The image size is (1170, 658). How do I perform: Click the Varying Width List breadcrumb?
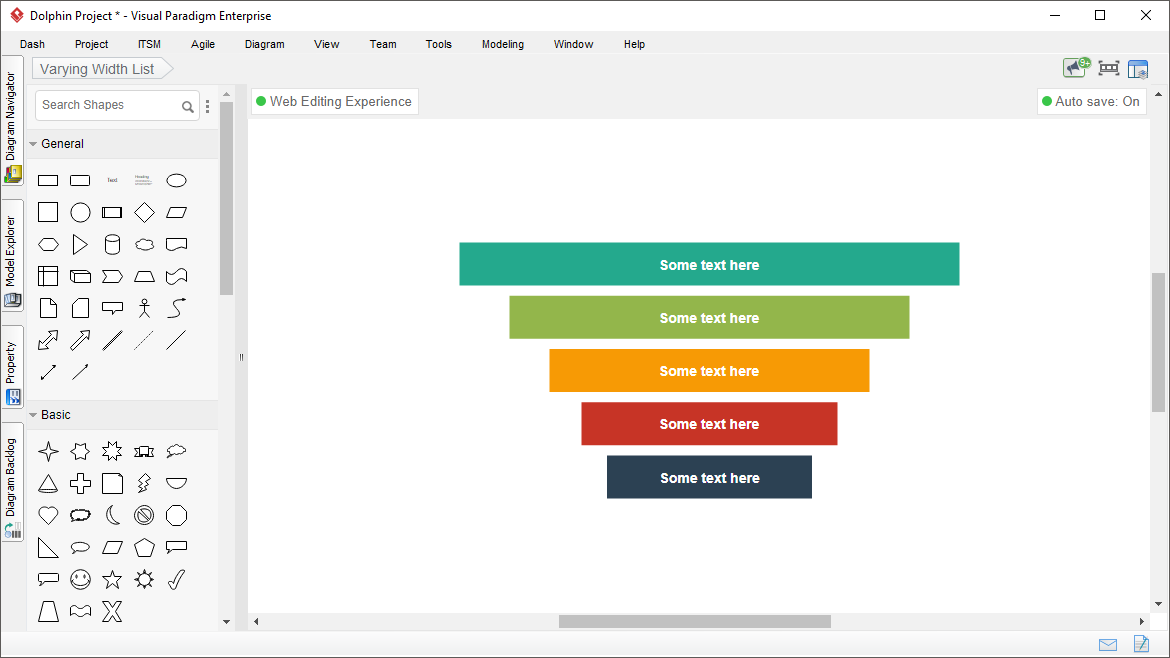click(102, 69)
